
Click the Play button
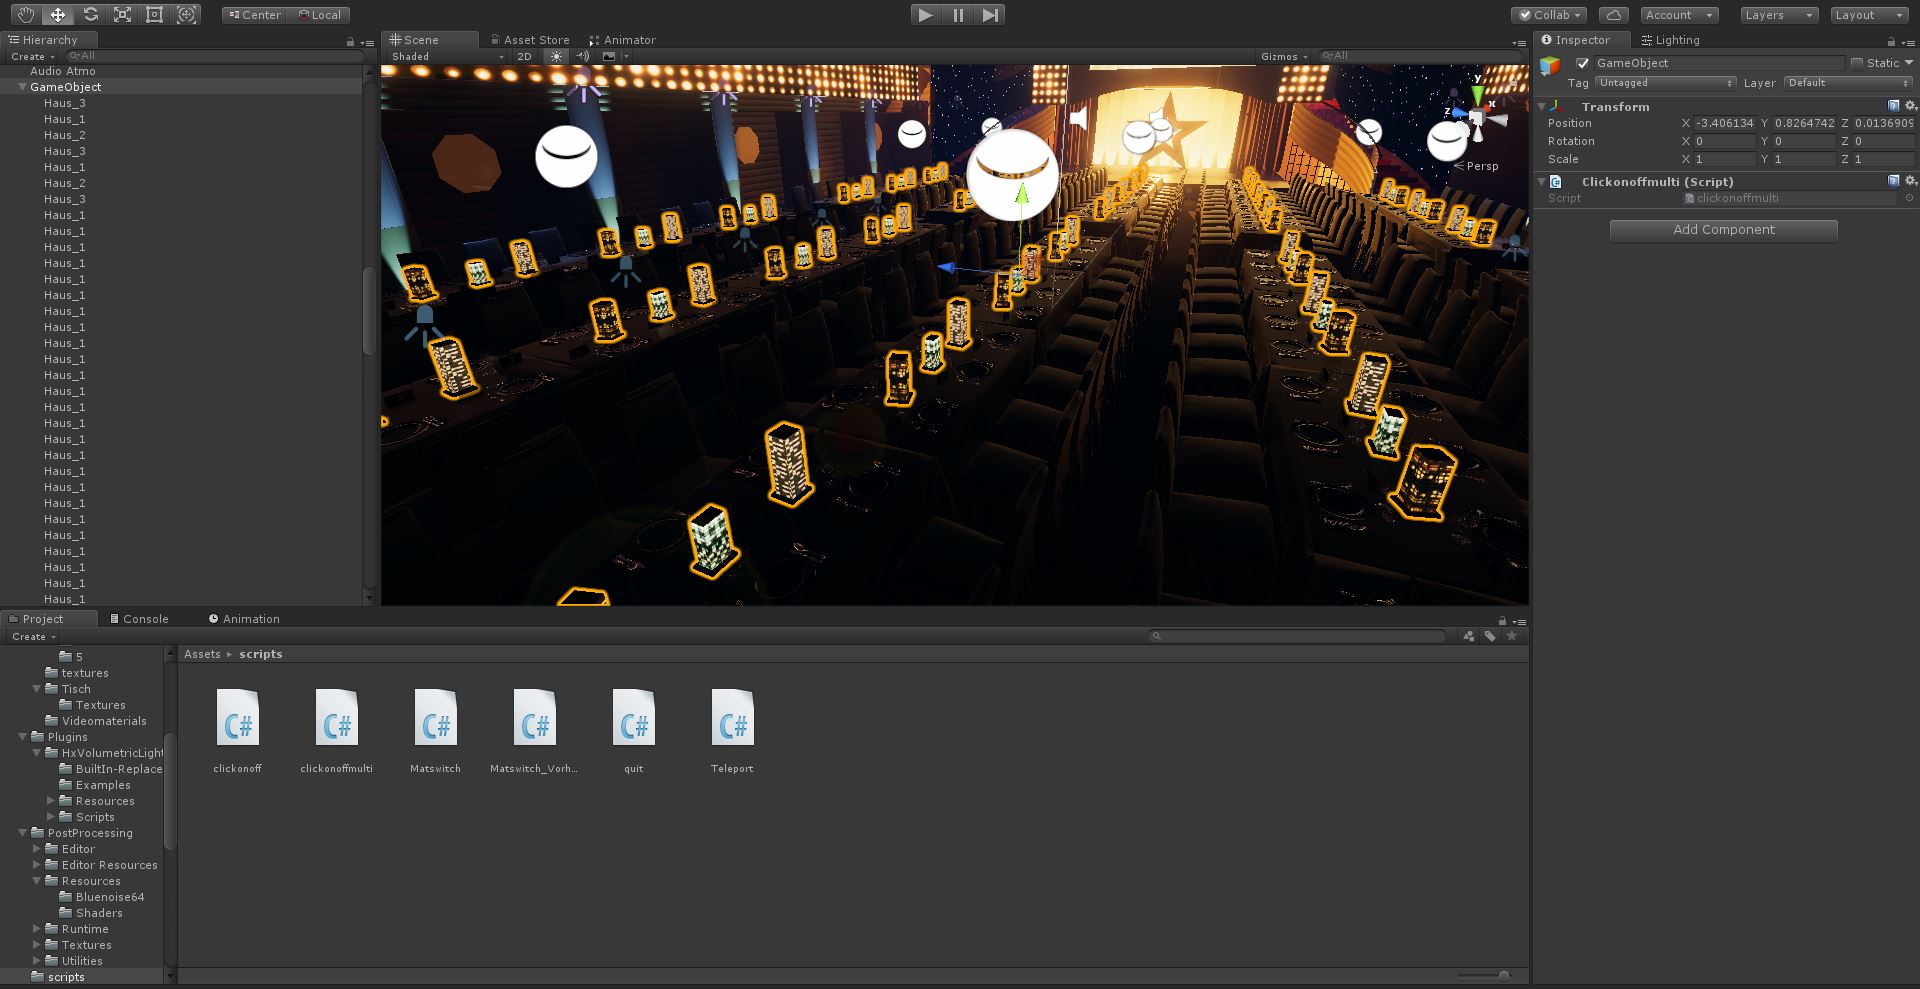(925, 15)
